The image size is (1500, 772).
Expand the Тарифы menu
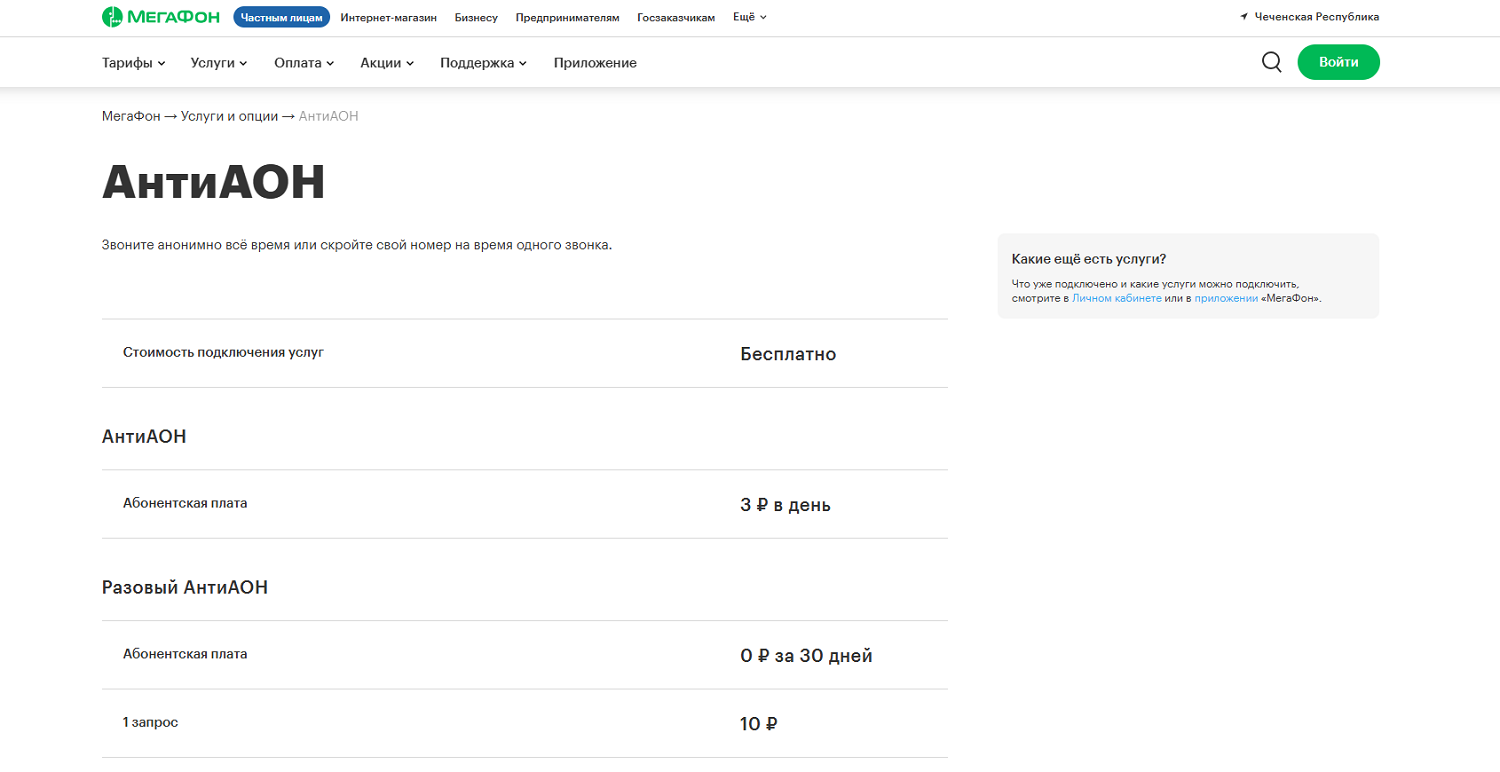[134, 63]
